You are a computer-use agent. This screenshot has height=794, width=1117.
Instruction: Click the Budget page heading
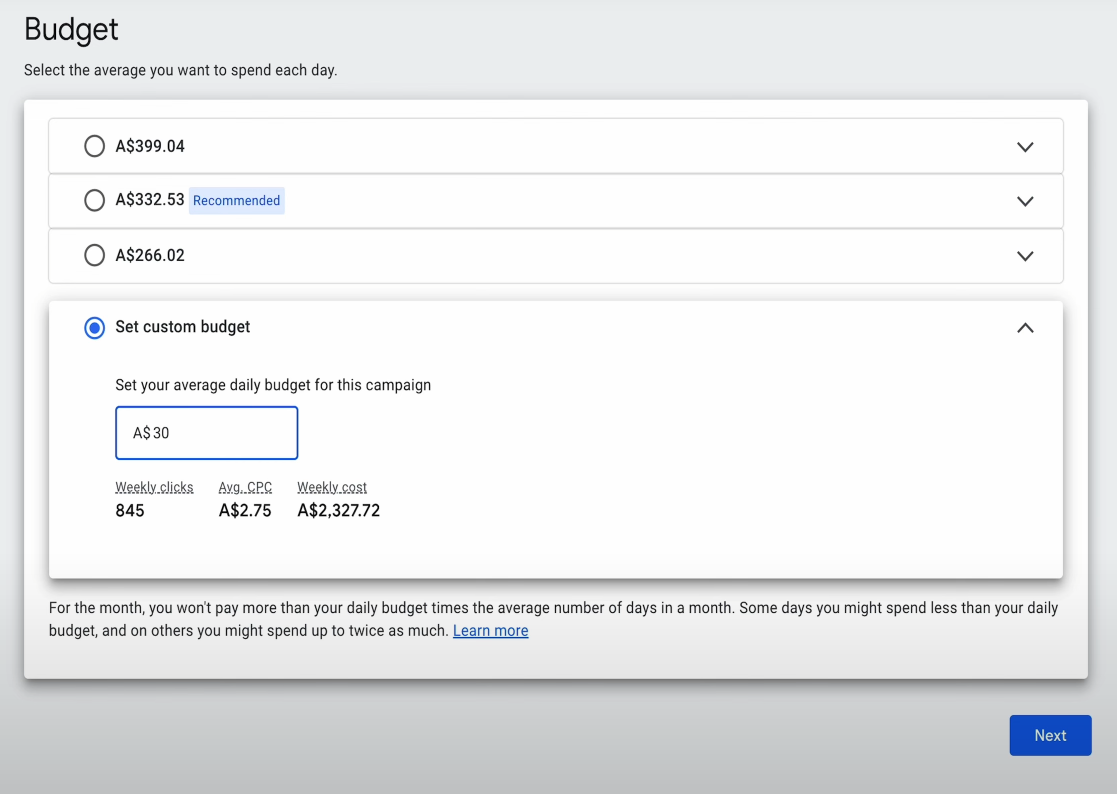(71, 31)
